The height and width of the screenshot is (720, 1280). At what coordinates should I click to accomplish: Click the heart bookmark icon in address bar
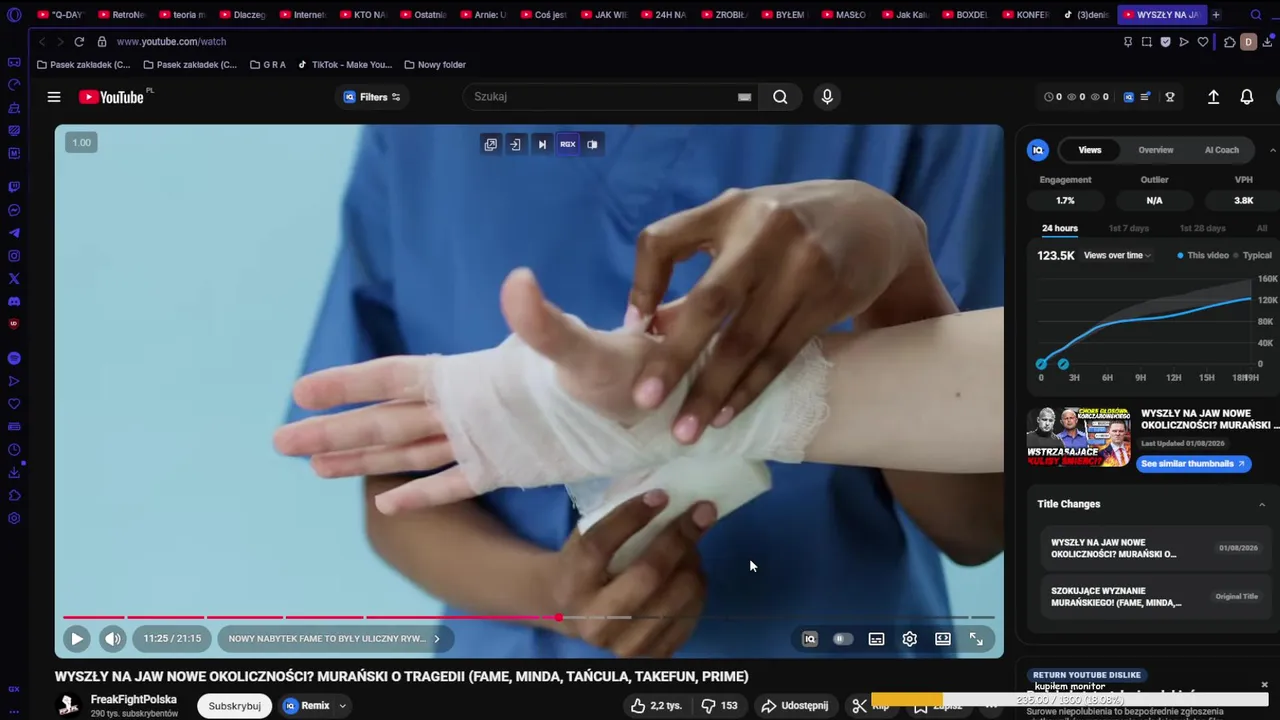1203,42
